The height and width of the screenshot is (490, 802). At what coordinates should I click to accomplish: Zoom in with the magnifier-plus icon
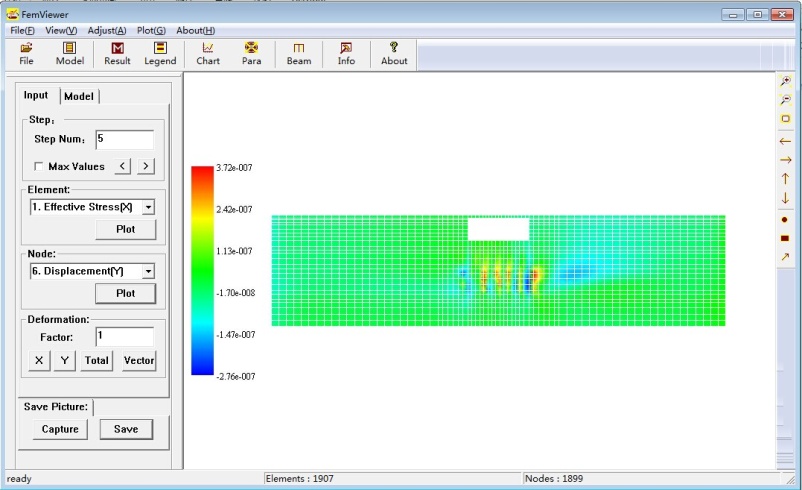785,81
